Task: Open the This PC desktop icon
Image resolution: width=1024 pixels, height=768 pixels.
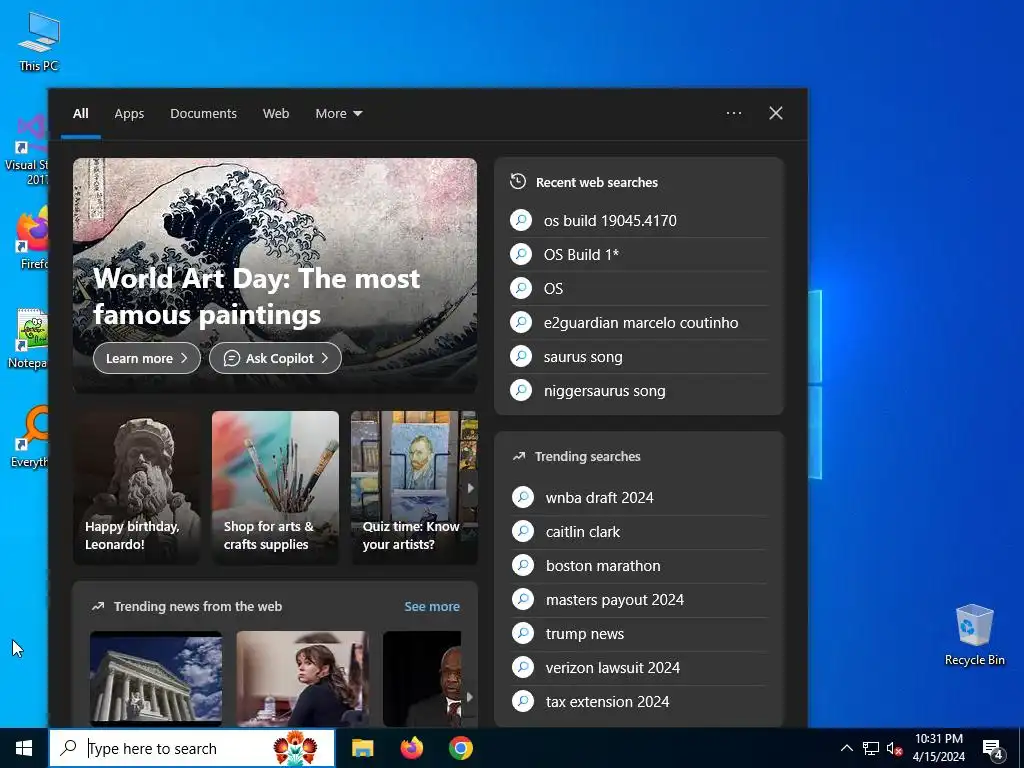Action: (39, 40)
